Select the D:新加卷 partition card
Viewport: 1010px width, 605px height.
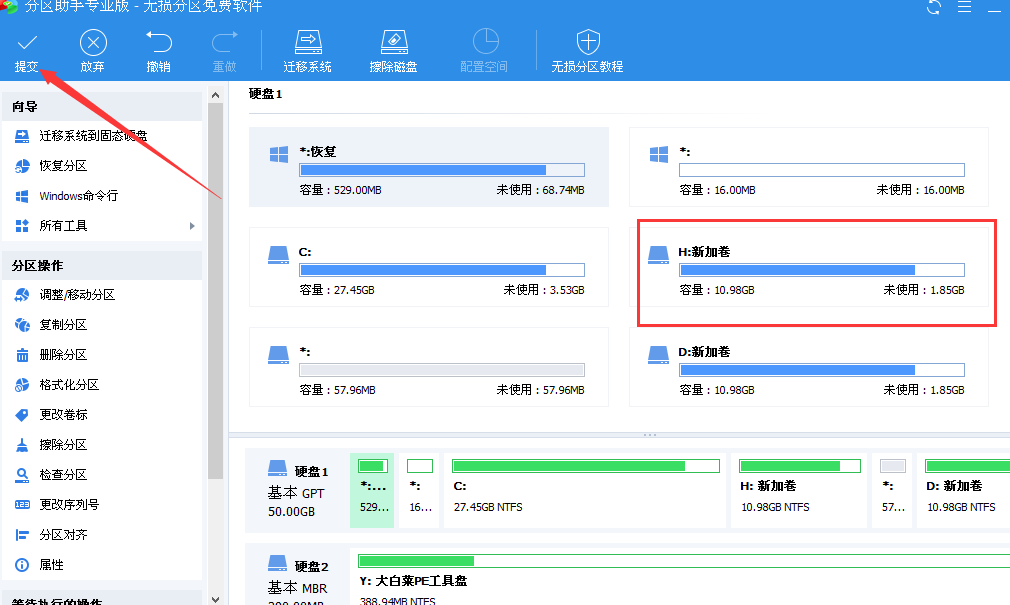click(809, 367)
